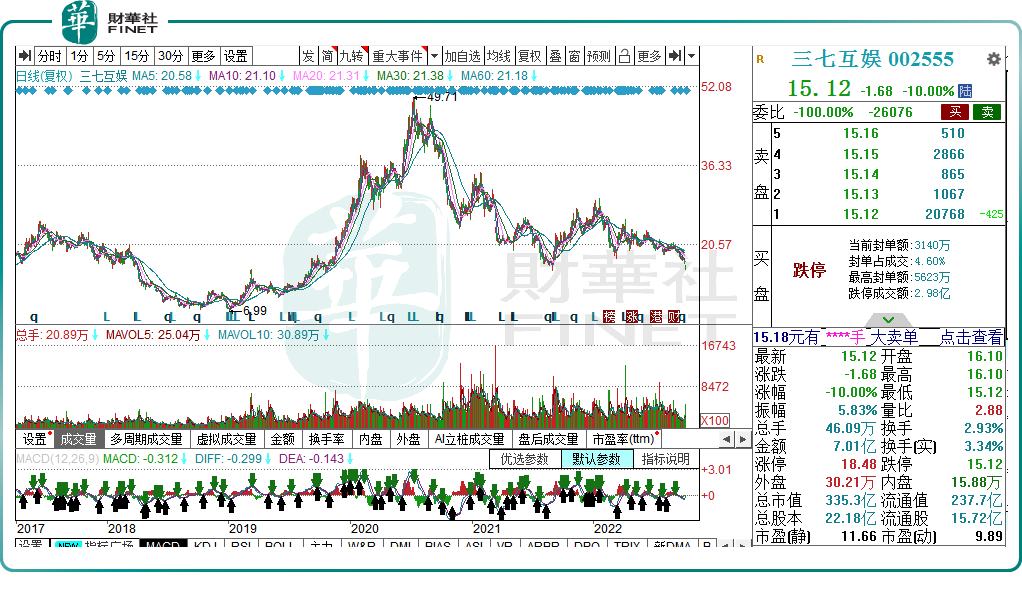Toggle the 简 simplified view button
This screenshot has height=592, width=1022.
(327, 56)
